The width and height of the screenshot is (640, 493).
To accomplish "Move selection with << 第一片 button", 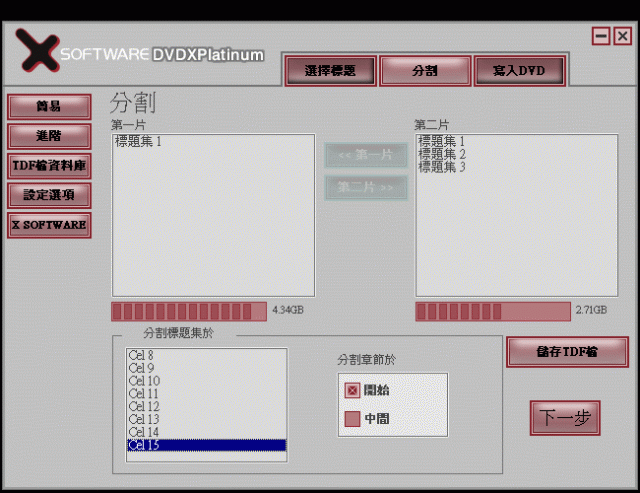I will pos(366,155).
